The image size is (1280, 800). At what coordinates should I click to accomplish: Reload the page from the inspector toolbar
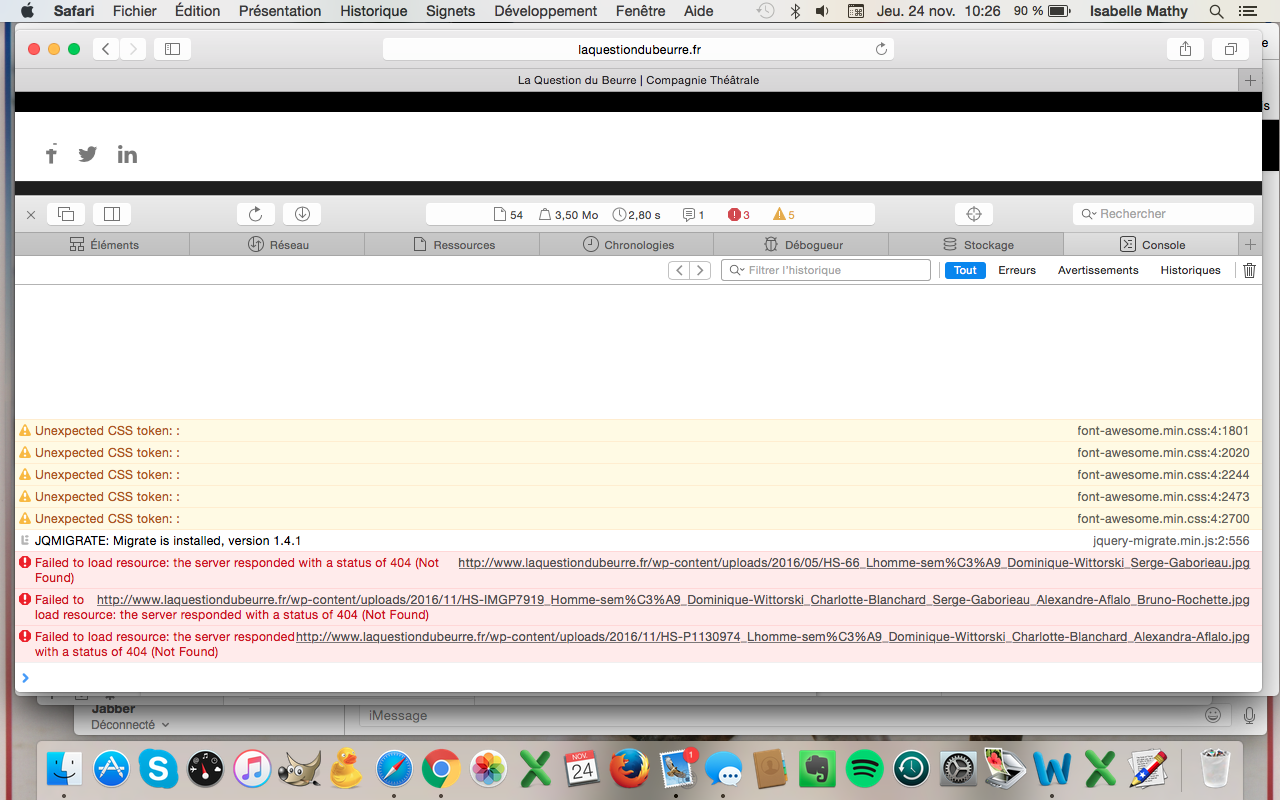255,214
